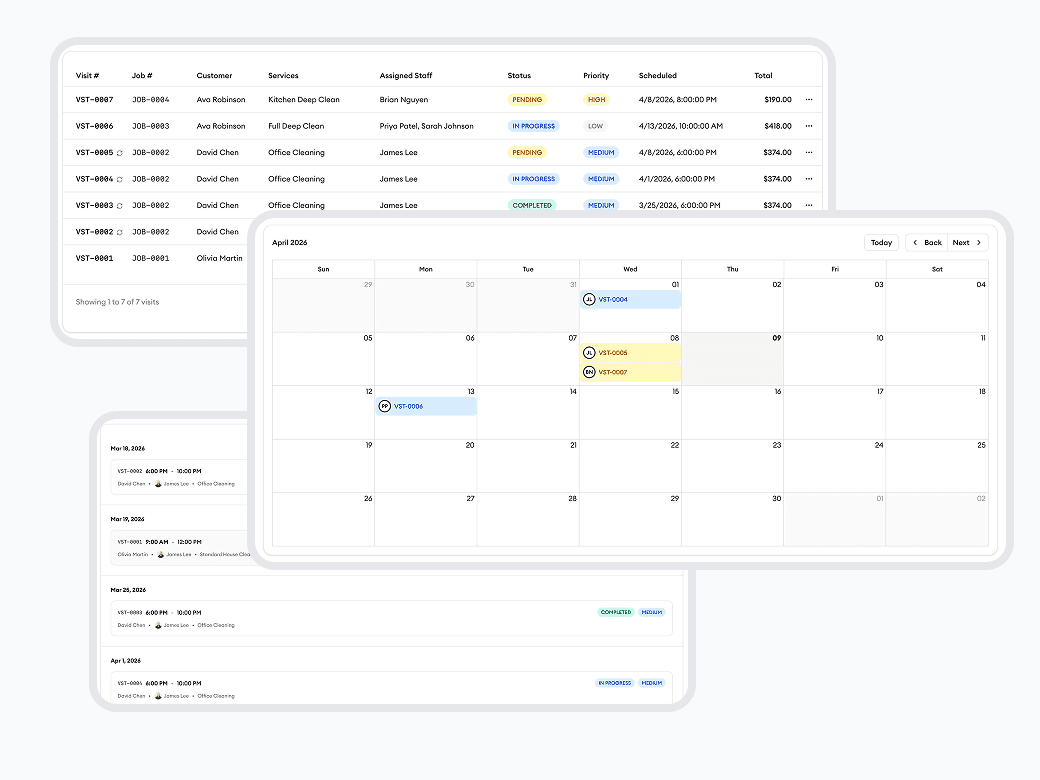The width and height of the screenshot is (1040, 780).
Task: Click the JL avatar on the VST-0004 calendar event
Action: click(587, 299)
